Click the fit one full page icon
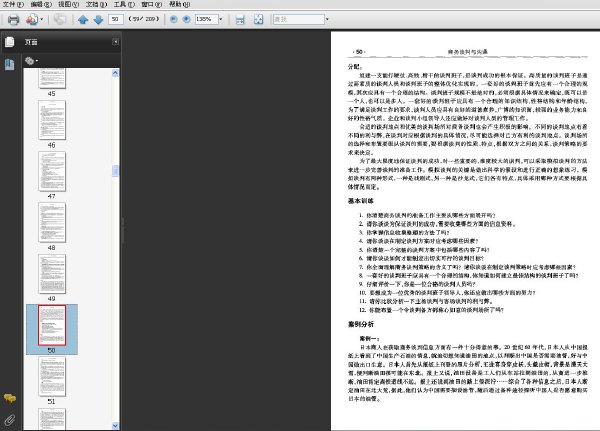This screenshot has height=431, width=600. (x=259, y=19)
